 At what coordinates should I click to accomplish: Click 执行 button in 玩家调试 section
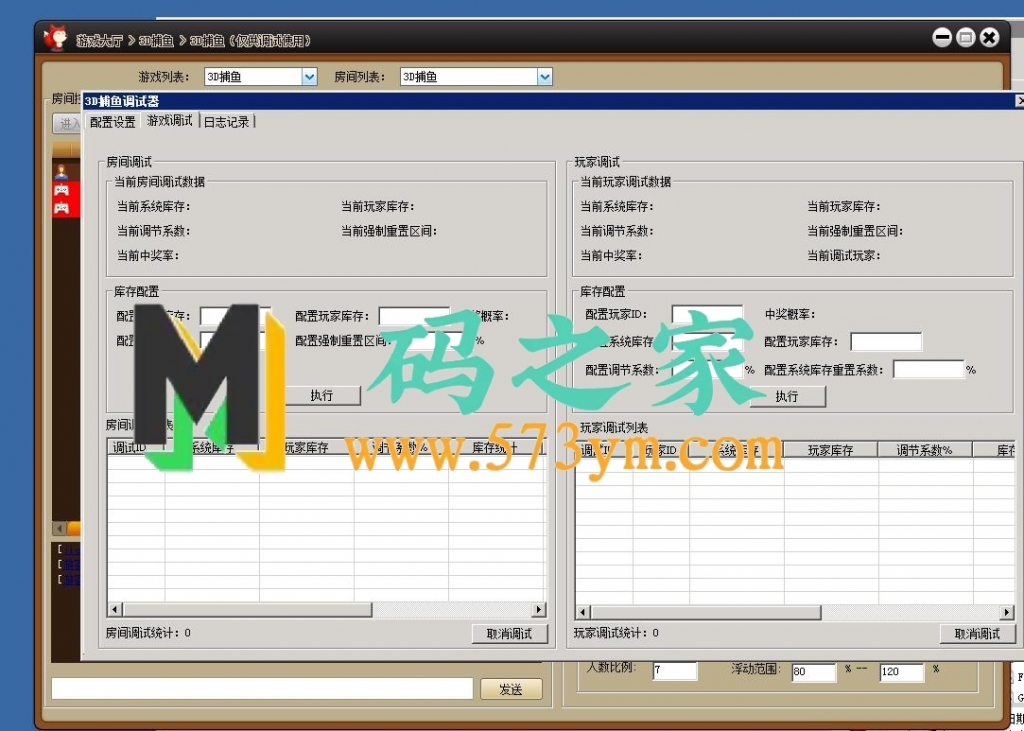[787, 397]
